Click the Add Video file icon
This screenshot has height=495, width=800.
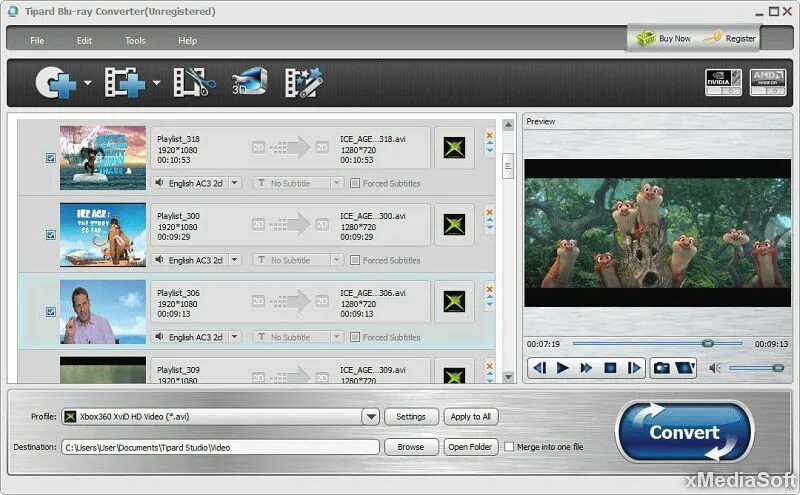point(124,83)
